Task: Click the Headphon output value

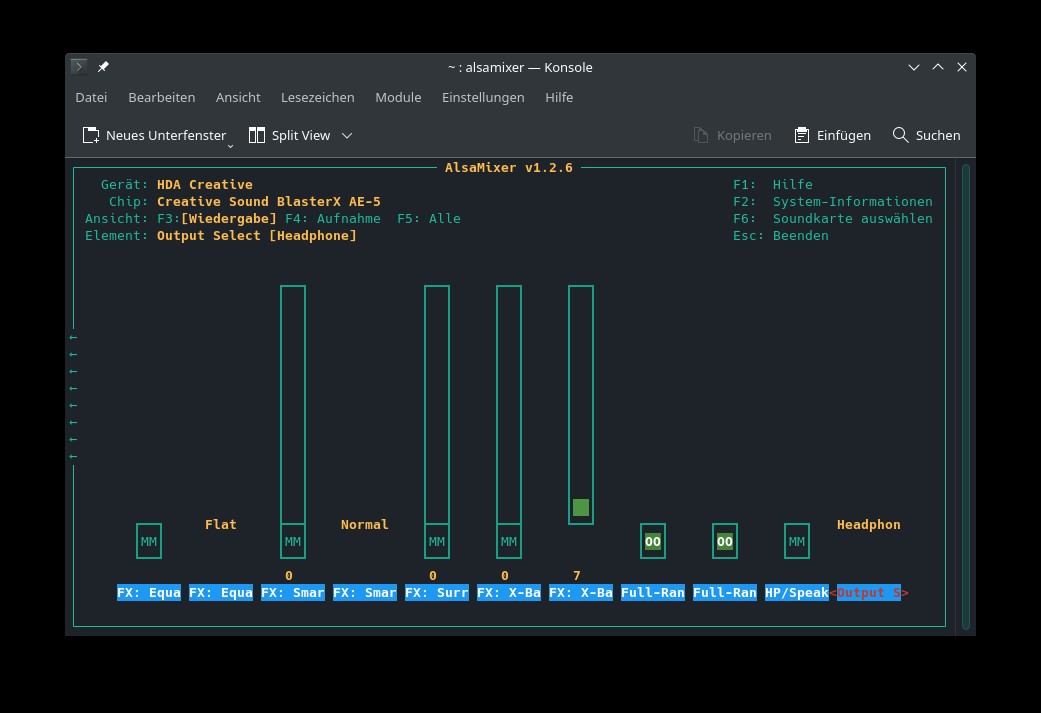Action: (x=868, y=524)
